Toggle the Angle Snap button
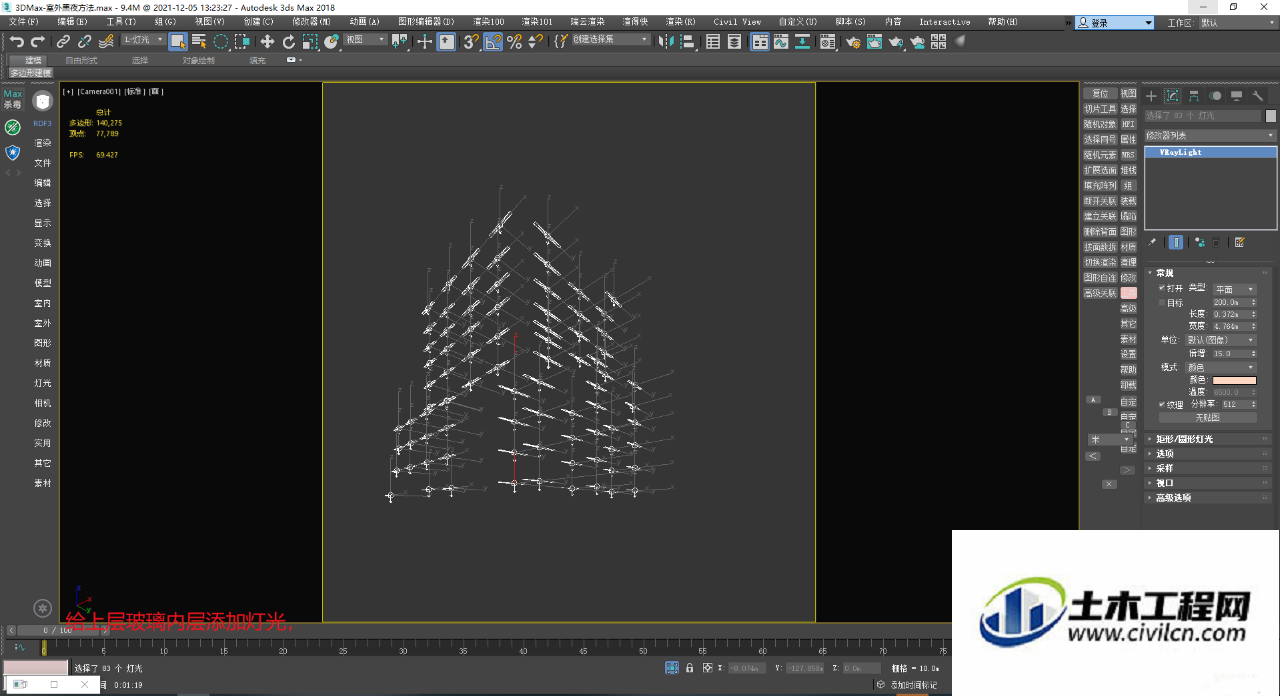This screenshot has width=1280, height=696. pyautogui.click(x=493, y=41)
